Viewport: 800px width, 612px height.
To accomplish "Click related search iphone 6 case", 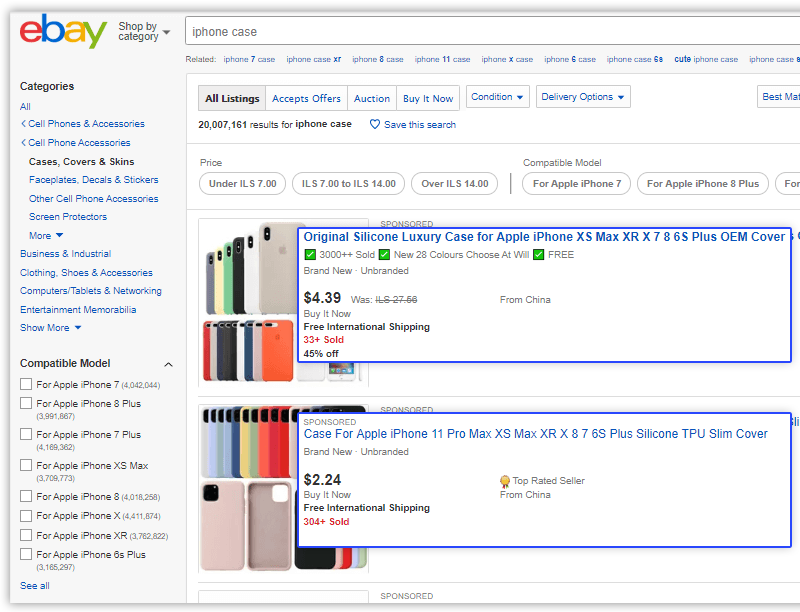I will (570, 59).
